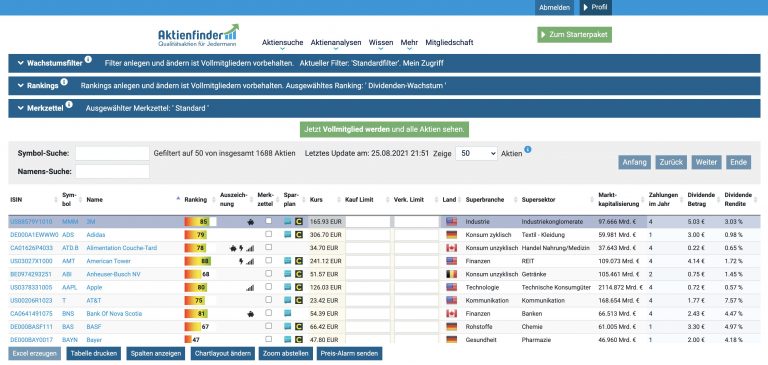Open the Mitgliedschaft page
The height and width of the screenshot is (365, 768).
point(449,43)
